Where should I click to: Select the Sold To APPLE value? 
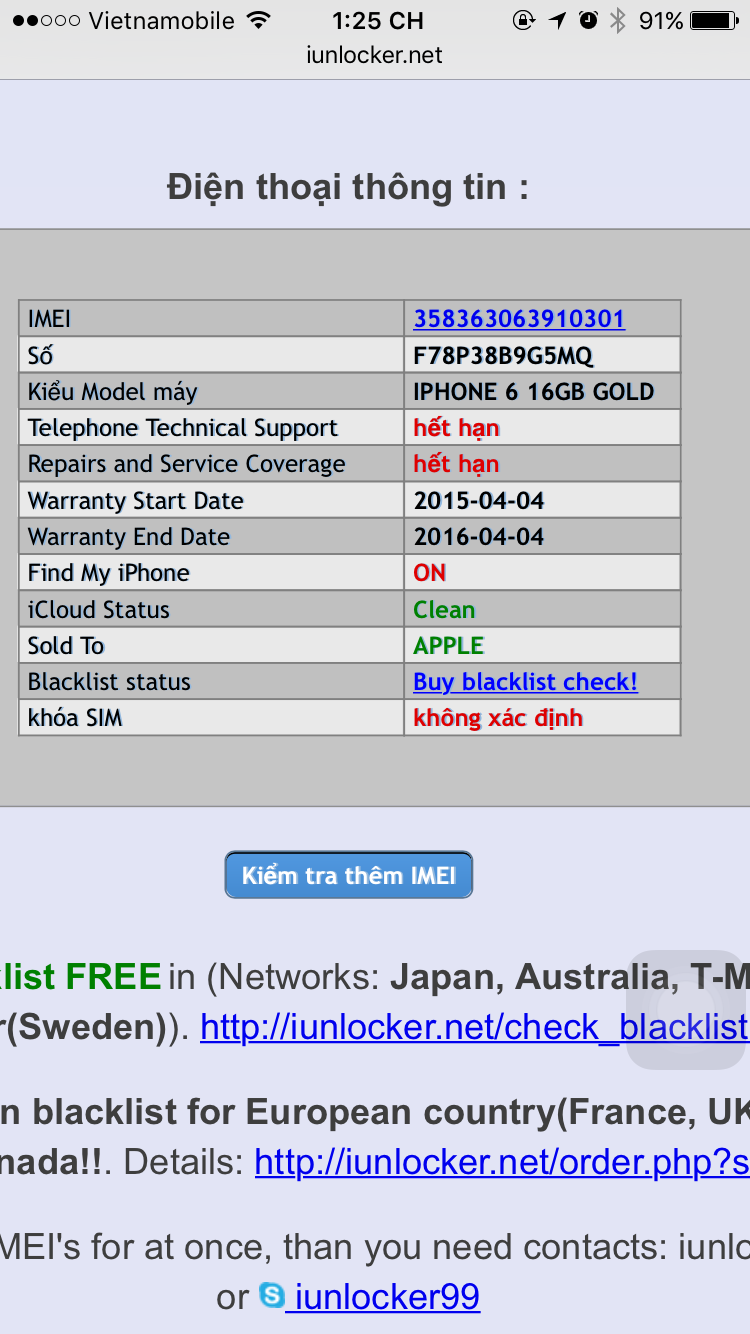449,645
